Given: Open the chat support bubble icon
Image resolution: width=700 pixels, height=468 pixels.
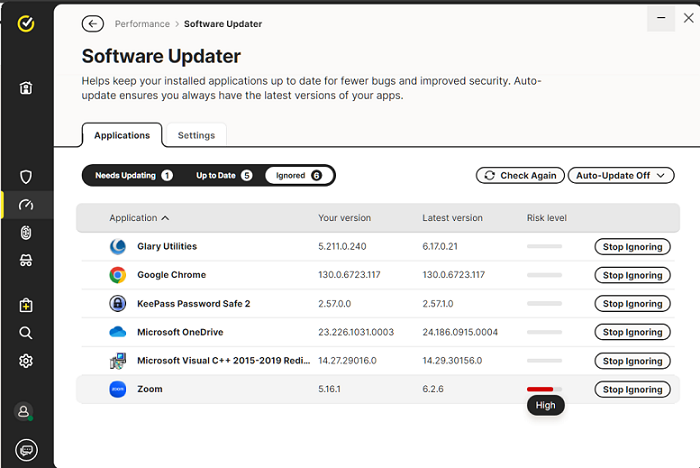Looking at the screenshot, I should click(26, 449).
